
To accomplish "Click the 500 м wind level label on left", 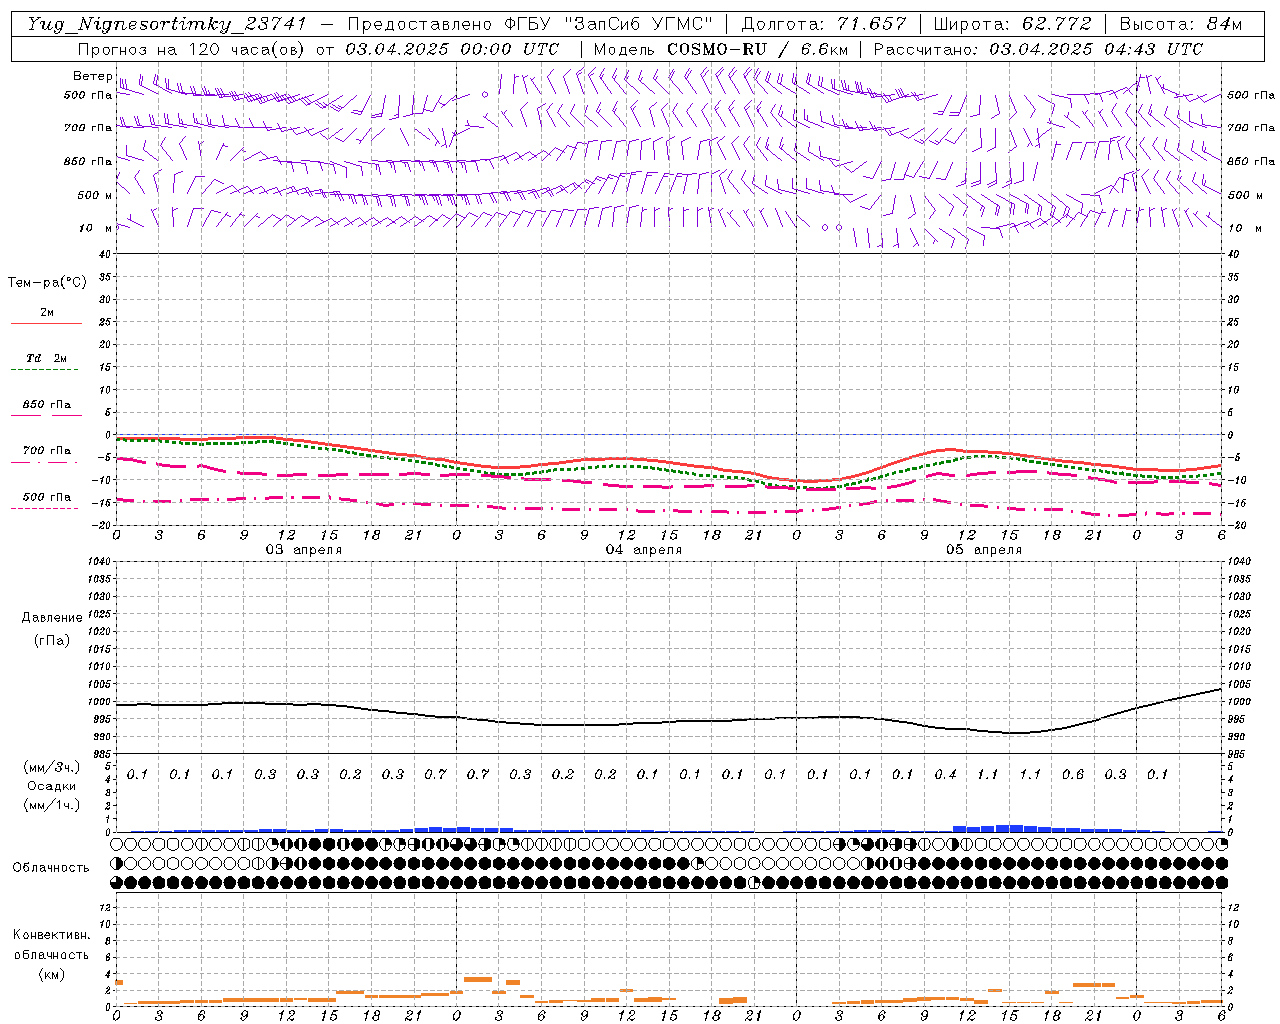I will 95,195.
